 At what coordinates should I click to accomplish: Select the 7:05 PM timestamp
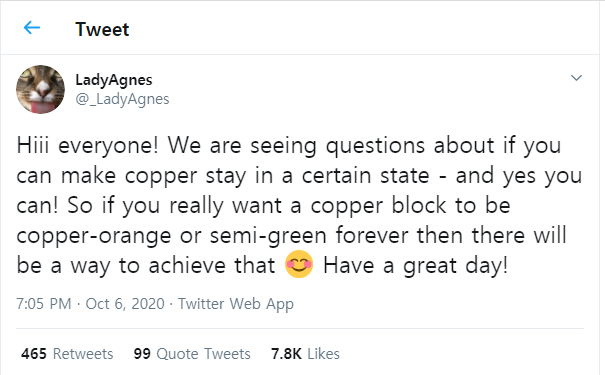point(44,304)
